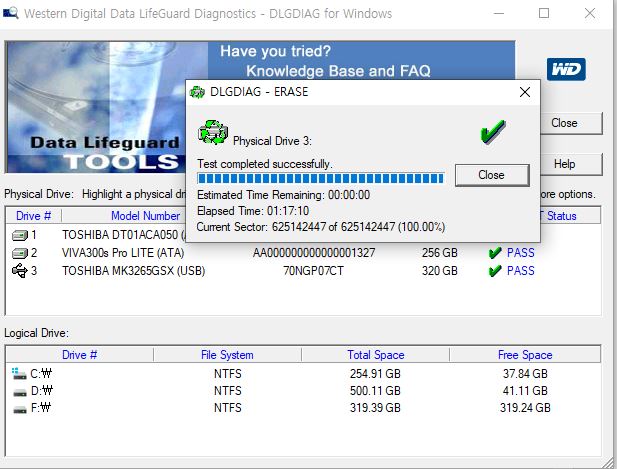
Task: Click PASS checkmark for VIVA300s drive
Action: (x=495, y=253)
